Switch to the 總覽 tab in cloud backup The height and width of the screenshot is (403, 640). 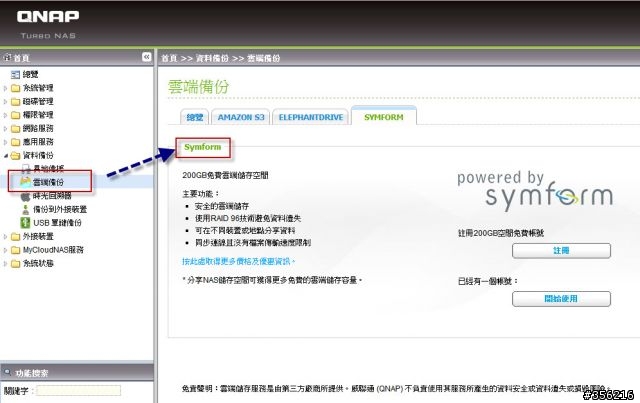click(x=194, y=117)
